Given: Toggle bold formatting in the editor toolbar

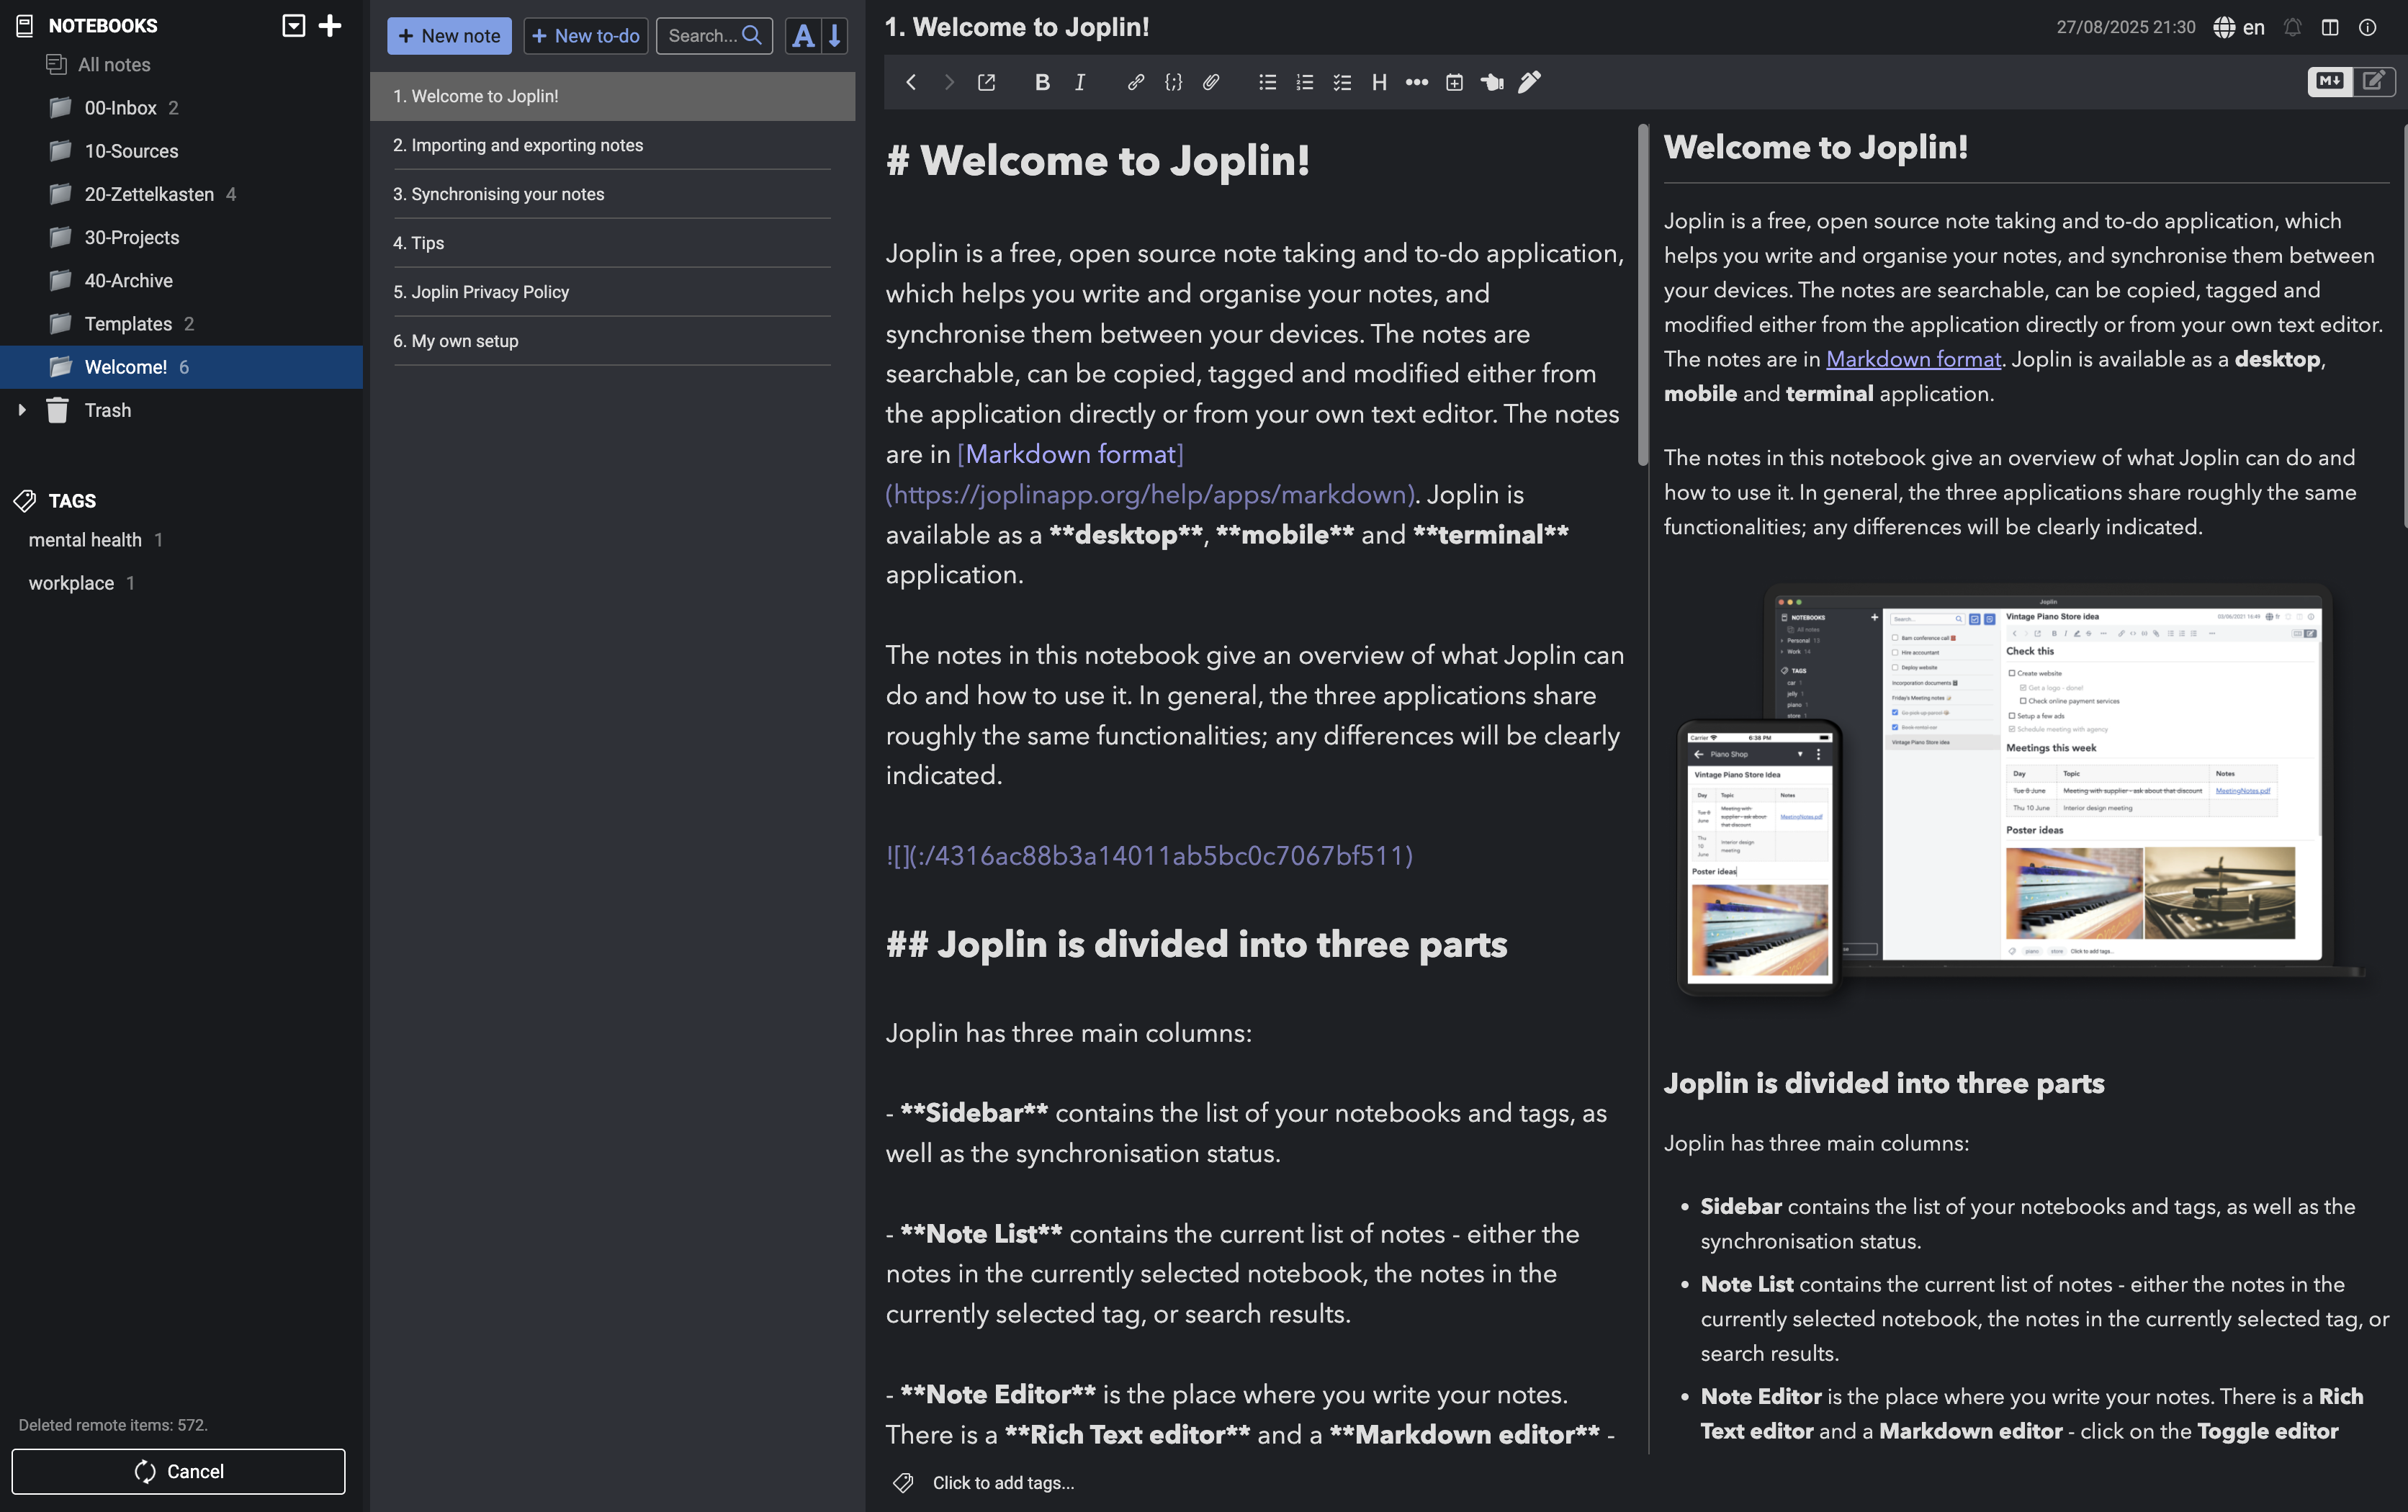Looking at the screenshot, I should pos(1042,82).
